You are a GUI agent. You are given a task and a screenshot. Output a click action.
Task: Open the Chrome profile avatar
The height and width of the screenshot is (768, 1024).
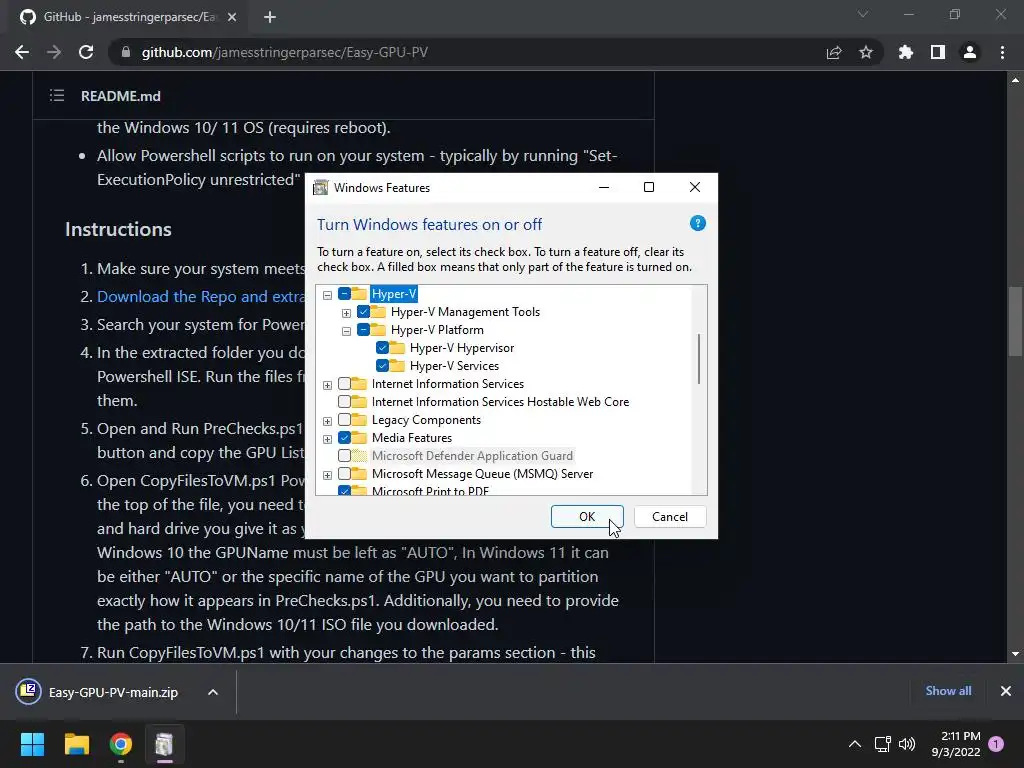(970, 52)
